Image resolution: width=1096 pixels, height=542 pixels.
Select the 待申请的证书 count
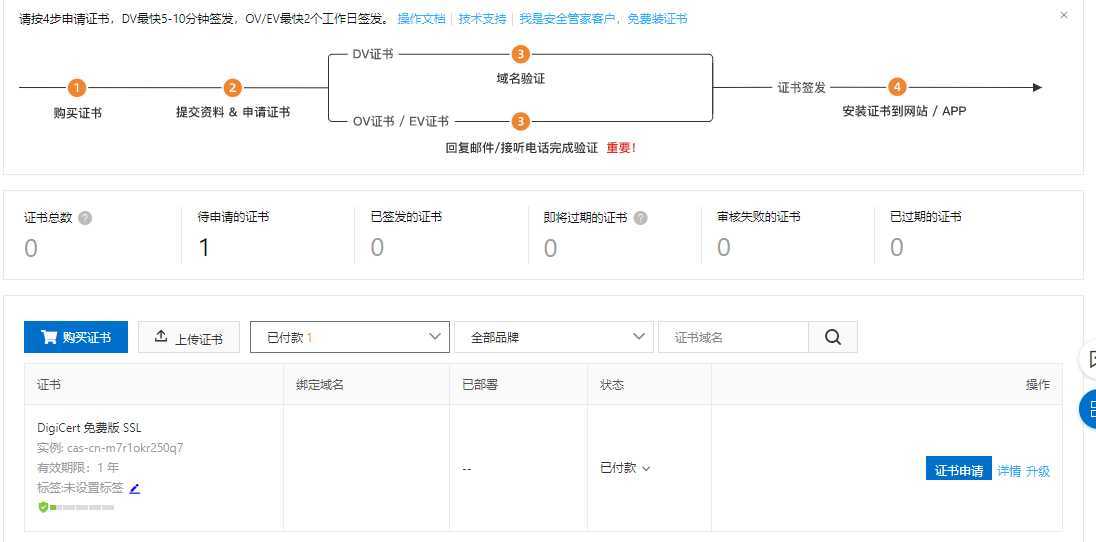coord(204,247)
